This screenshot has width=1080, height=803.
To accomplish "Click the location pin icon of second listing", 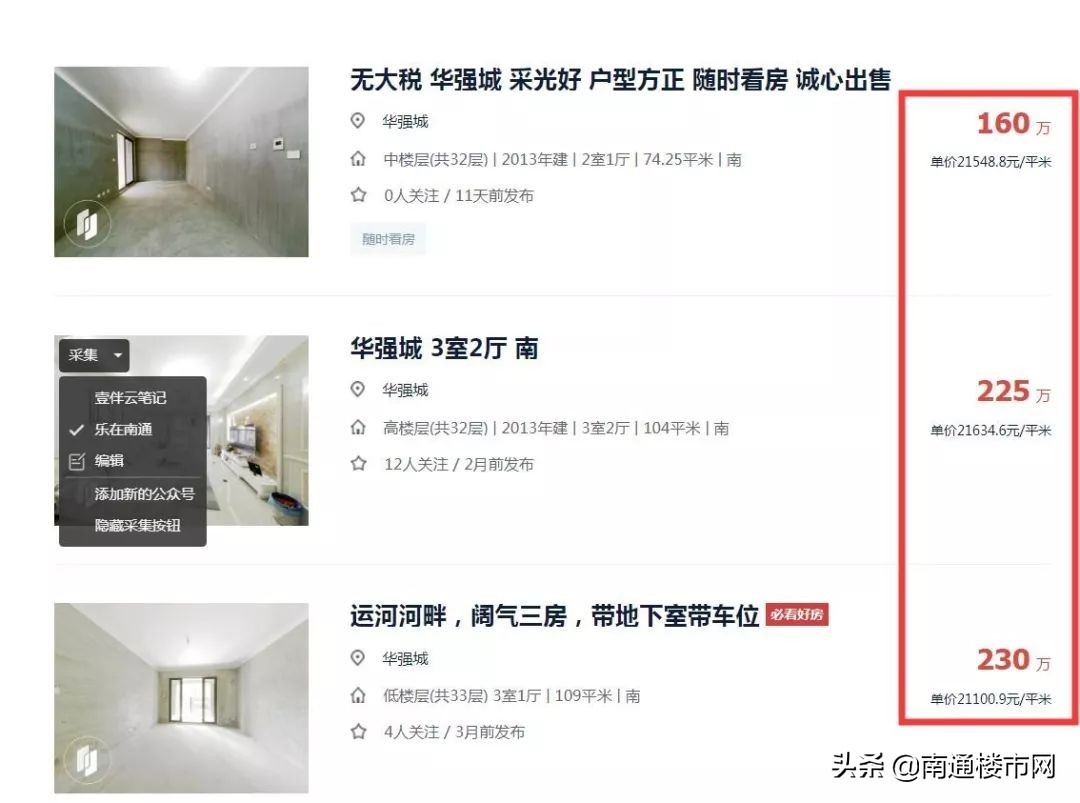I will [357, 390].
